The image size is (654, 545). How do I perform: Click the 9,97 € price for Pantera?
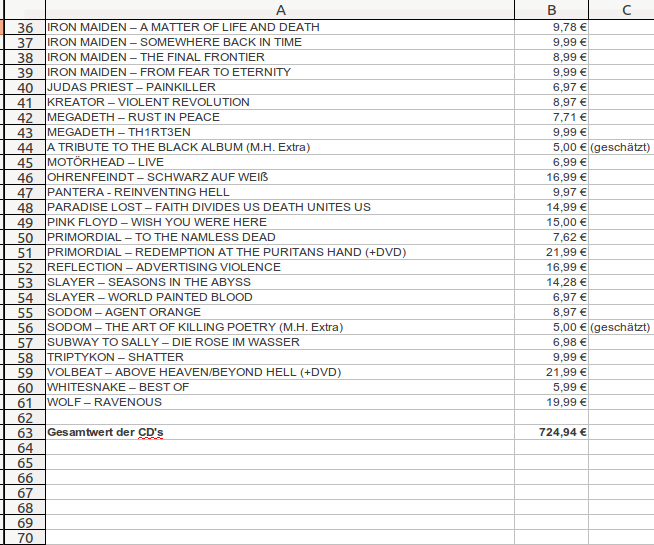click(551, 193)
